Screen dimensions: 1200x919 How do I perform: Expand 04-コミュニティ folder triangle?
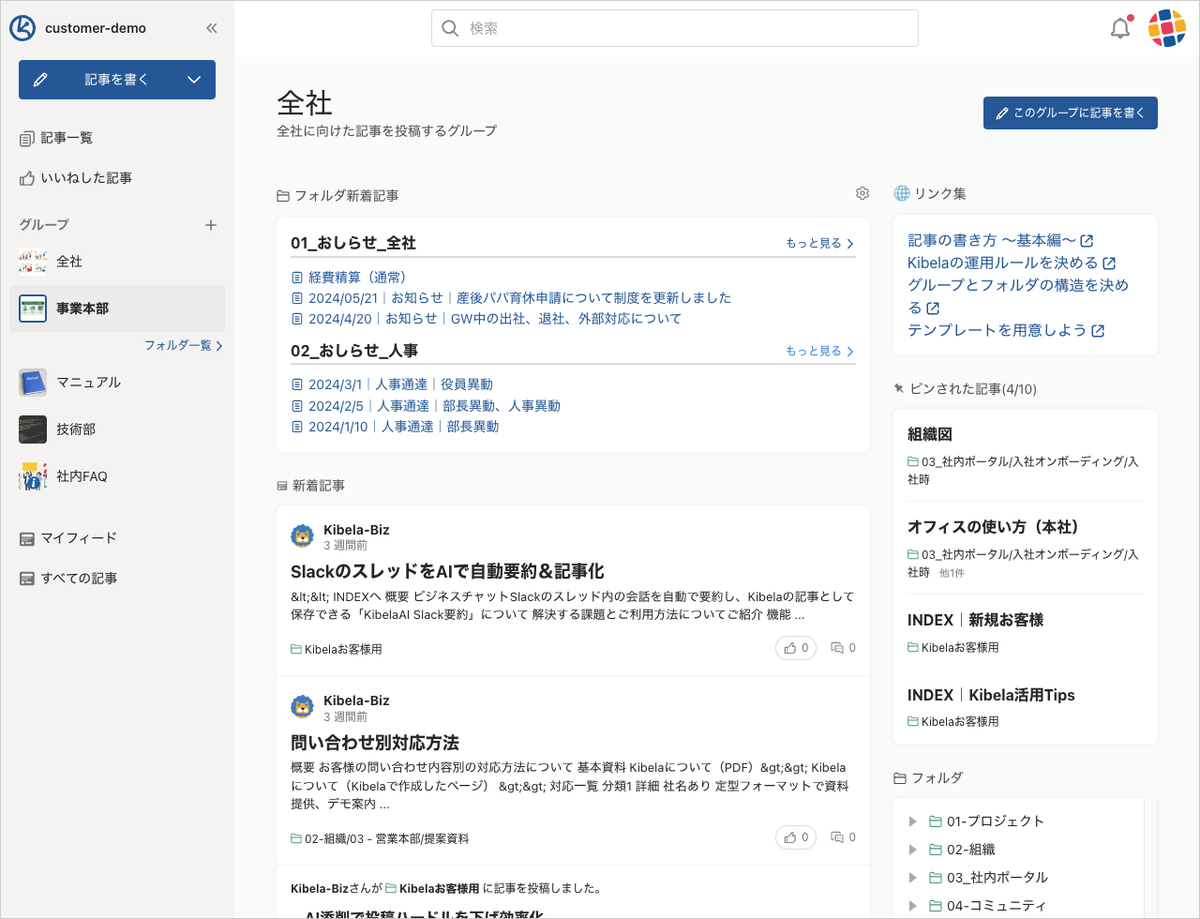pos(912,906)
